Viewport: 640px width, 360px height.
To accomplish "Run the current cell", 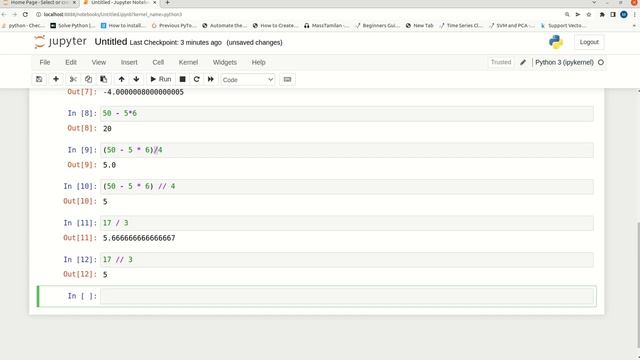I will (161, 79).
